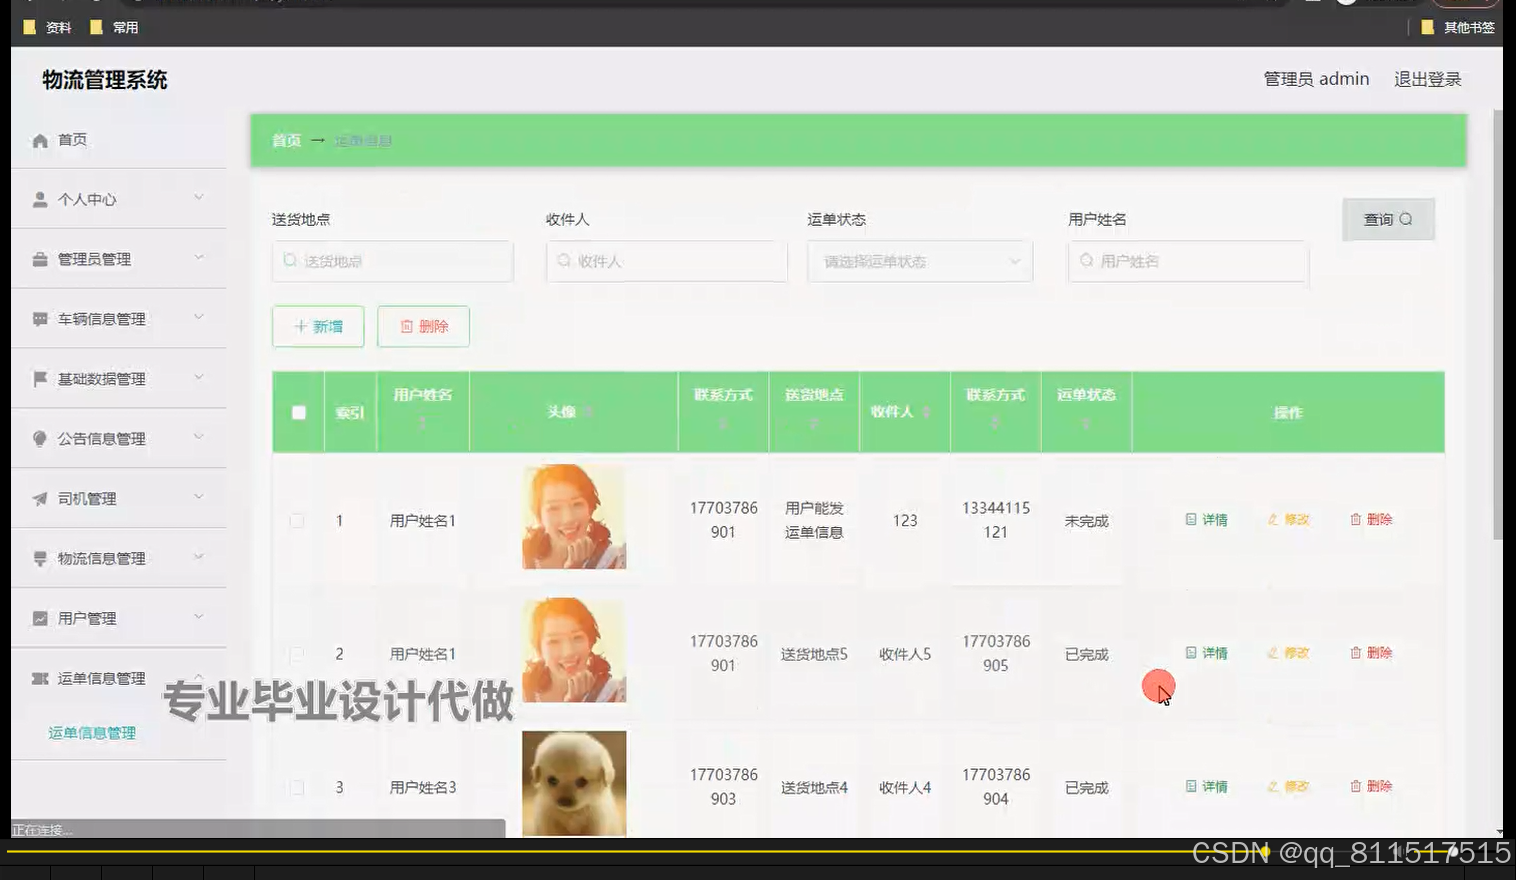1516x880 pixels.
Task: Click the 车辆信息管理 vehicle icon
Action: tap(39, 318)
